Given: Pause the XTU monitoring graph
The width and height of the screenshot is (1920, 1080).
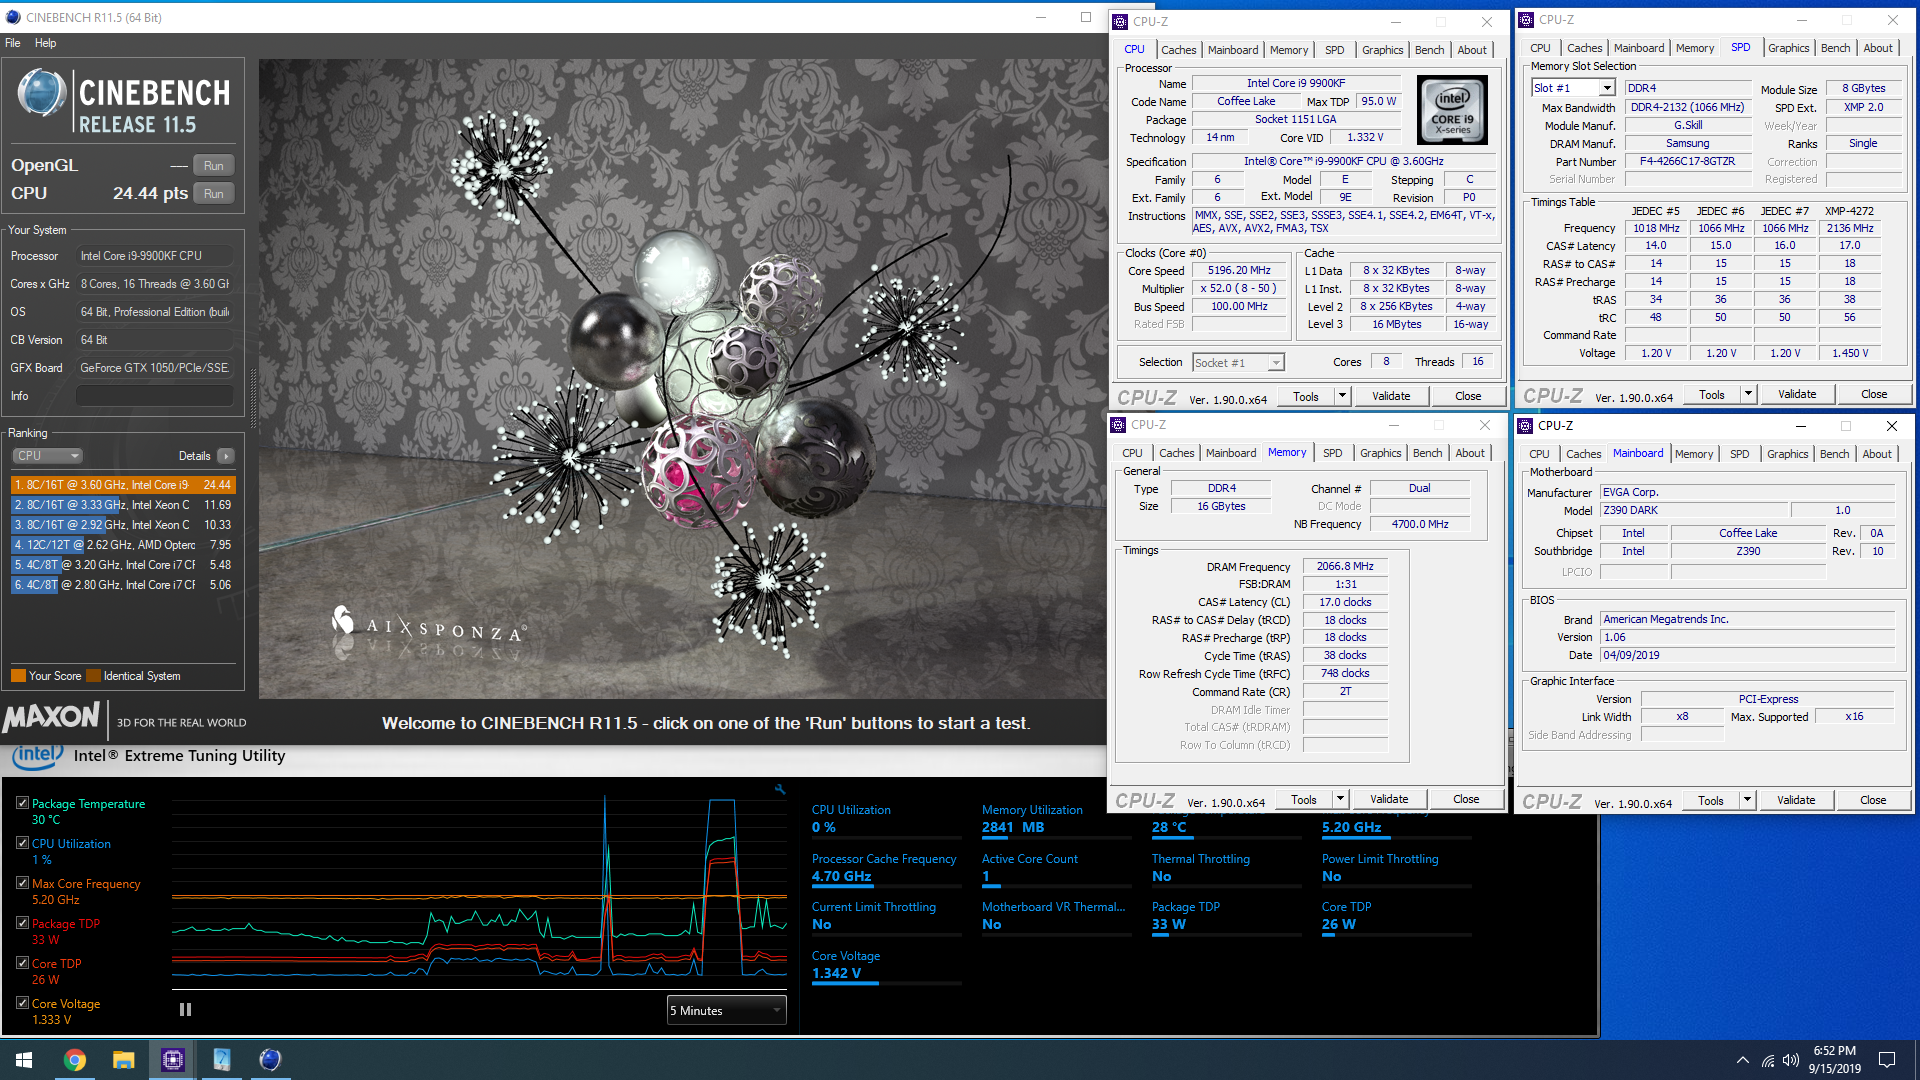Looking at the screenshot, I should (x=185, y=1010).
